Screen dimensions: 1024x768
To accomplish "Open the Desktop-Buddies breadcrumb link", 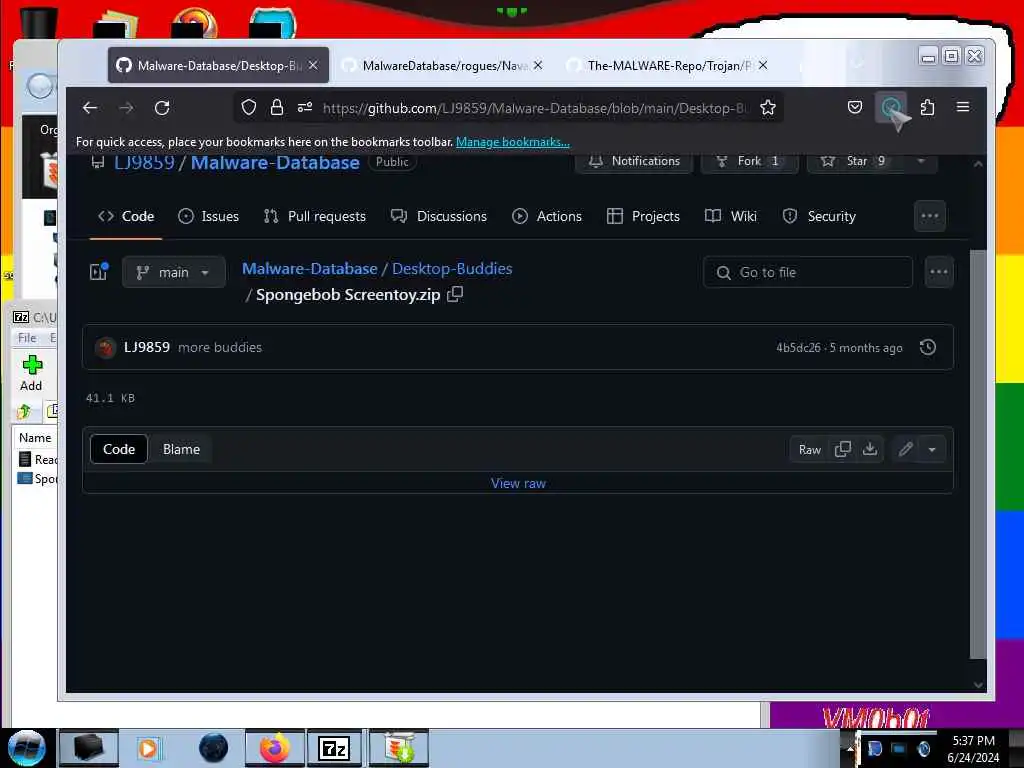I will click(452, 268).
